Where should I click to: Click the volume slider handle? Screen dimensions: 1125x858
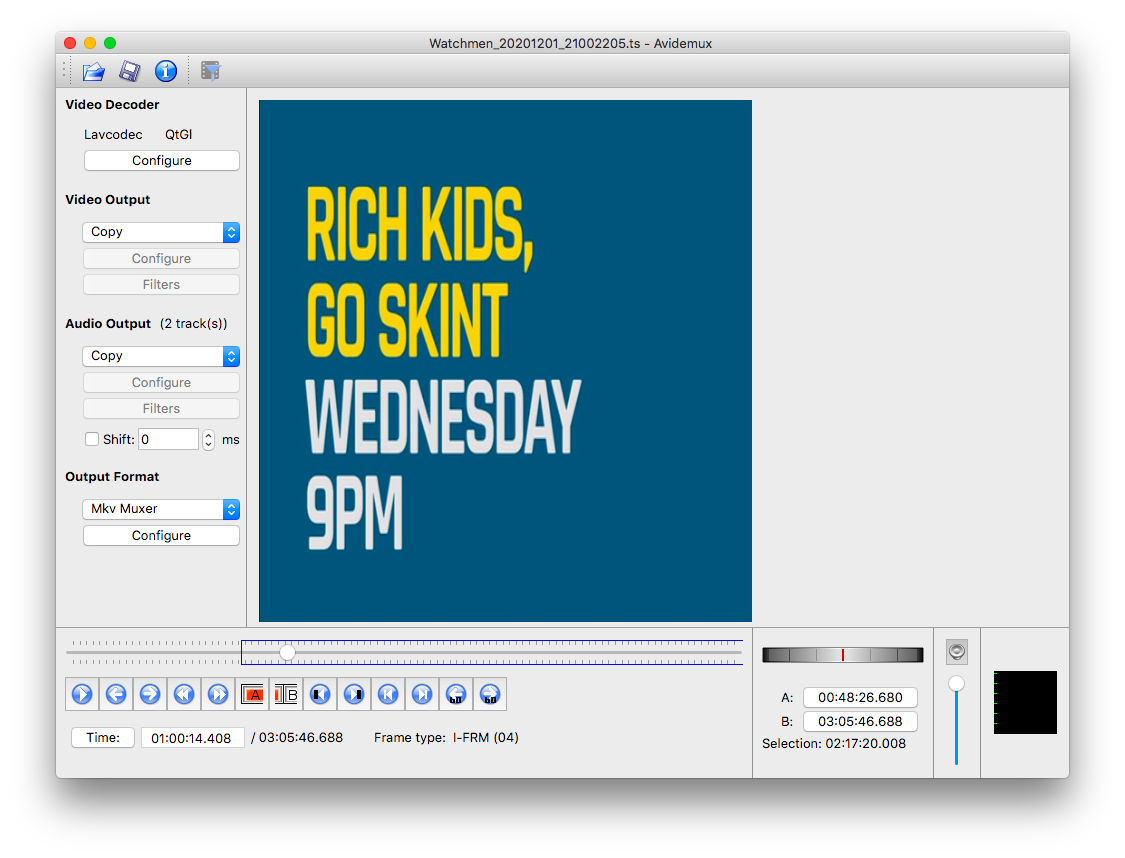956,684
